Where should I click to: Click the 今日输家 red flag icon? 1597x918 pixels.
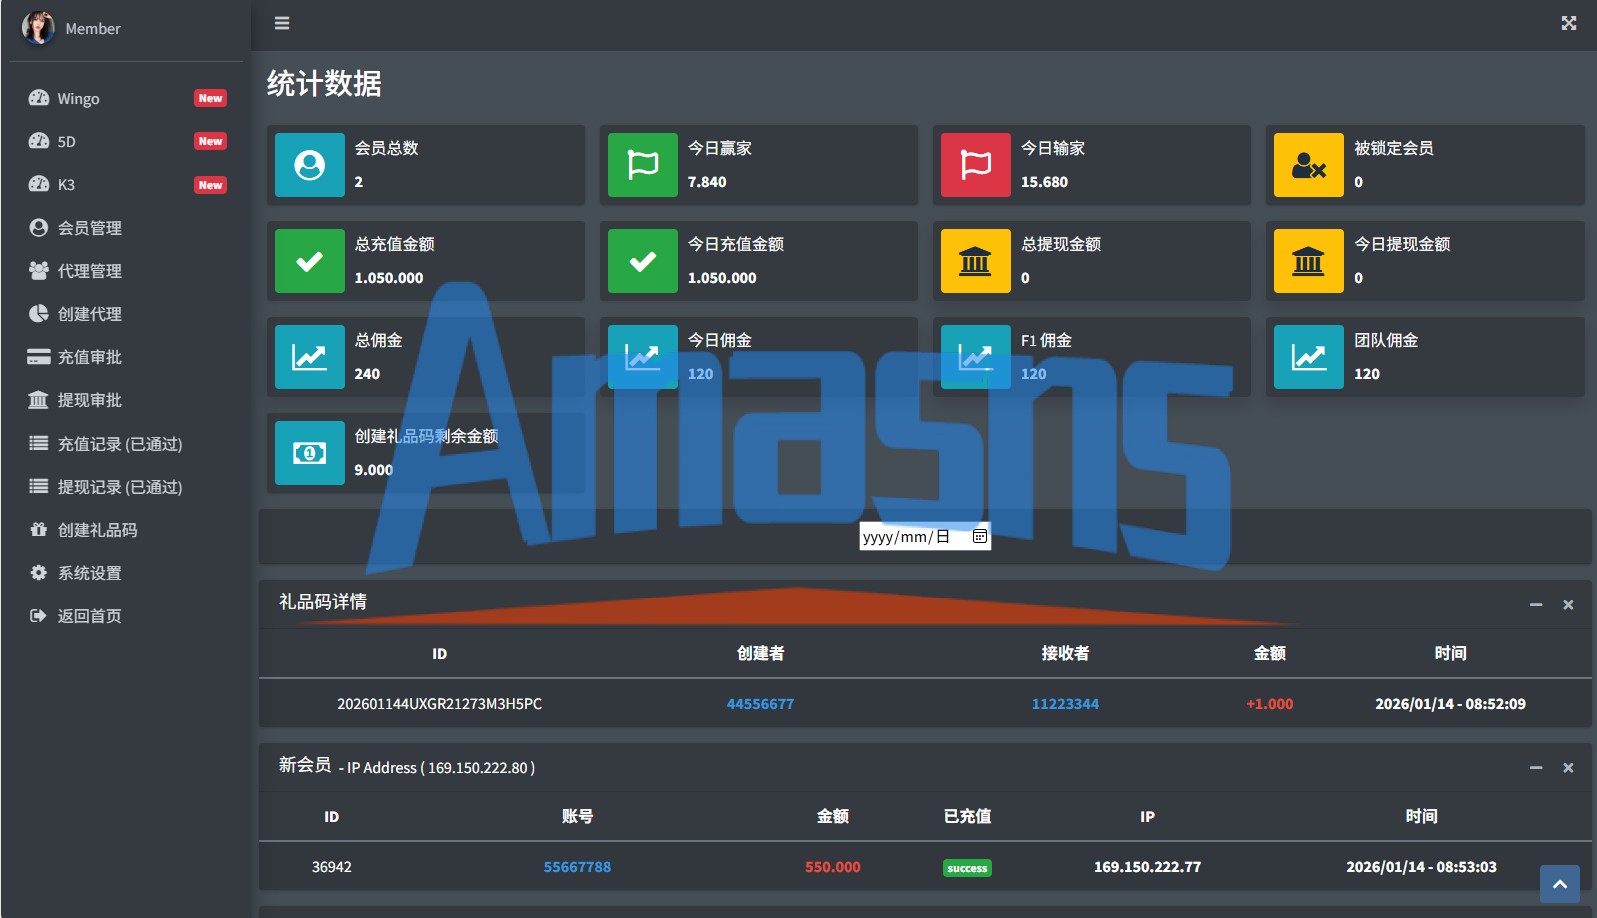[x=976, y=165]
